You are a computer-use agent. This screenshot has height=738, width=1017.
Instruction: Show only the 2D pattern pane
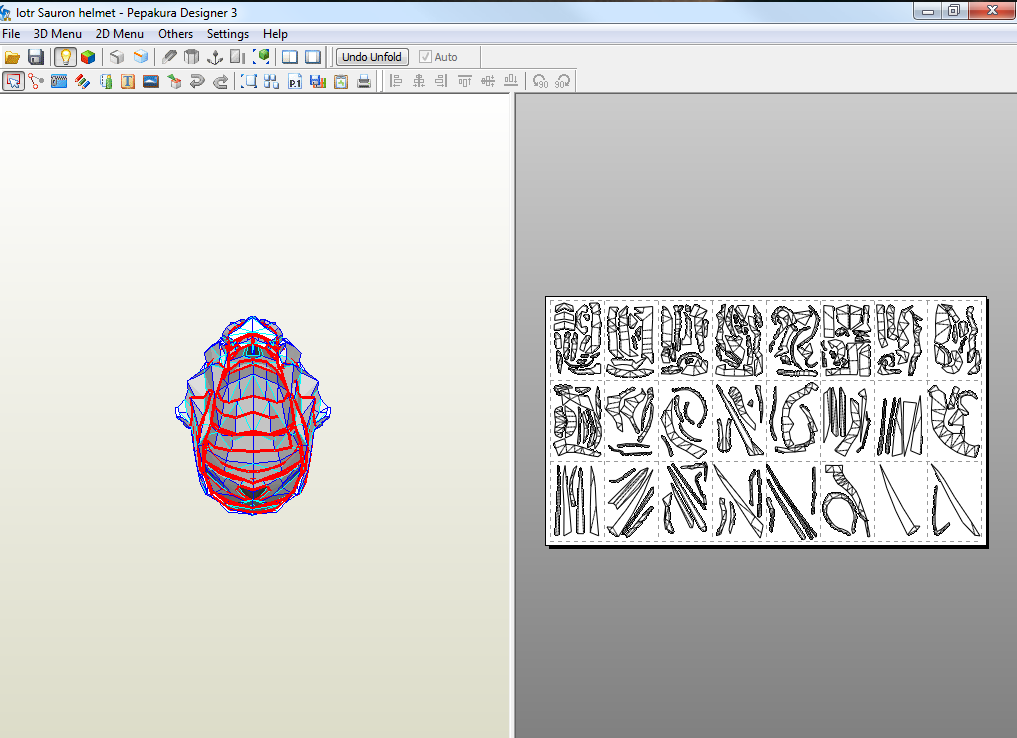pos(313,57)
